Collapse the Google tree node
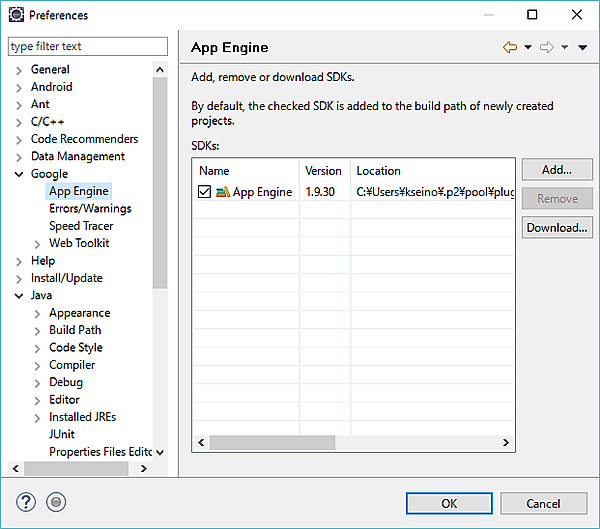The width and height of the screenshot is (600, 529). 19,174
